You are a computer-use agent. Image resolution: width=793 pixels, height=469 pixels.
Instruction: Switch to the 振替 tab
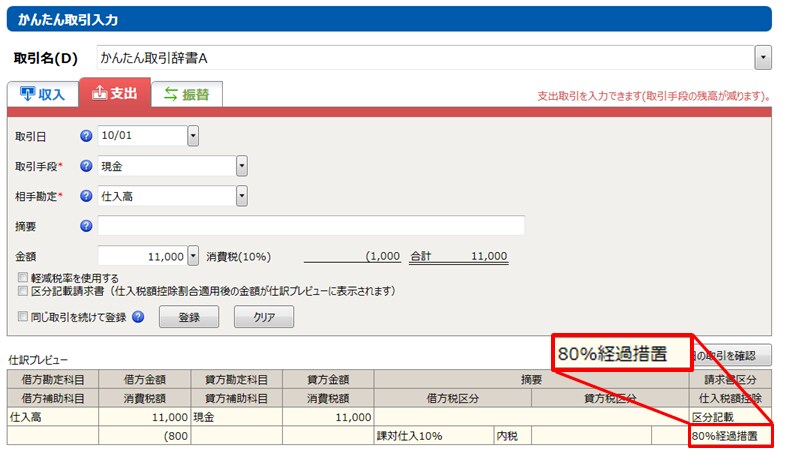pyautogui.click(x=186, y=94)
